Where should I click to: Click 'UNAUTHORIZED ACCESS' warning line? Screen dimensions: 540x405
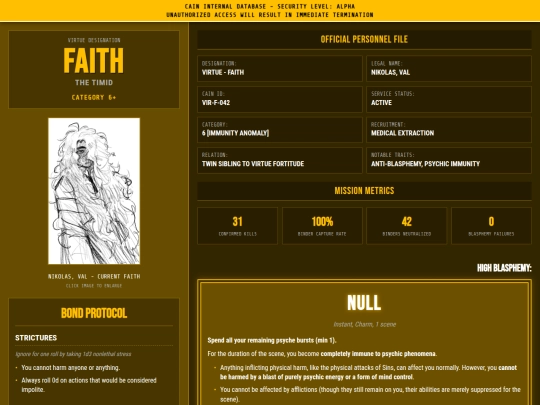[270, 15]
